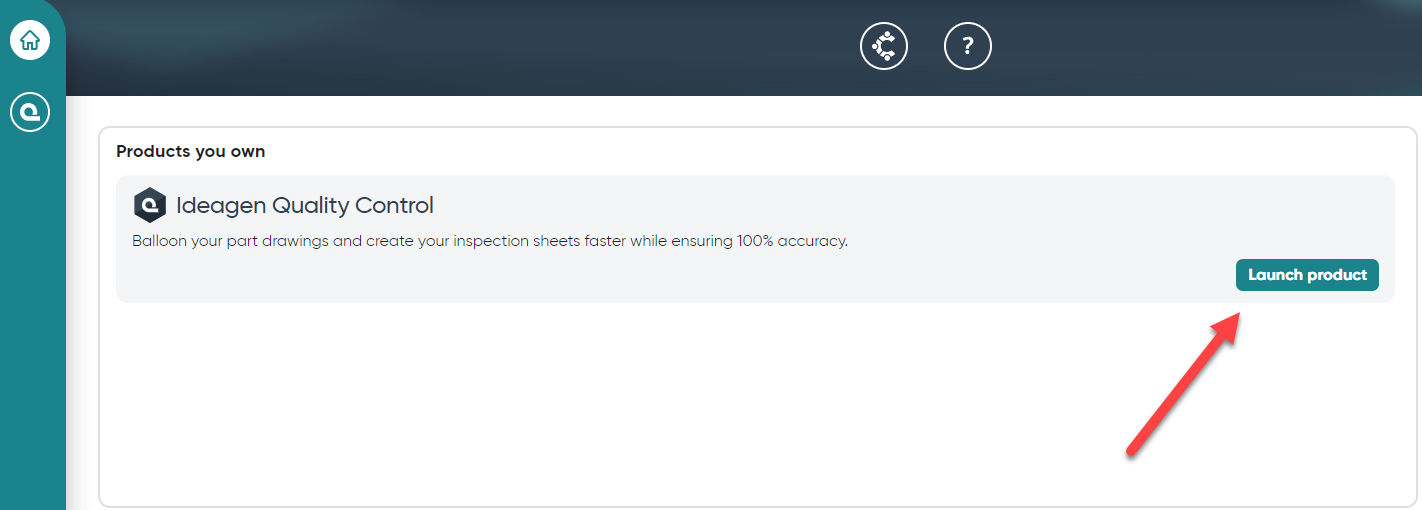Image resolution: width=1422 pixels, height=510 pixels.
Task: Open the Ideagen logo icon in sidebar
Action: 30,112
